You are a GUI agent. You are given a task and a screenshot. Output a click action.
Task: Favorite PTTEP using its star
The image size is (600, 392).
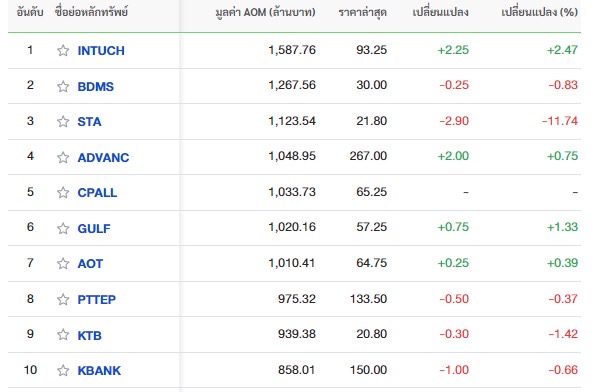pyautogui.click(x=63, y=299)
